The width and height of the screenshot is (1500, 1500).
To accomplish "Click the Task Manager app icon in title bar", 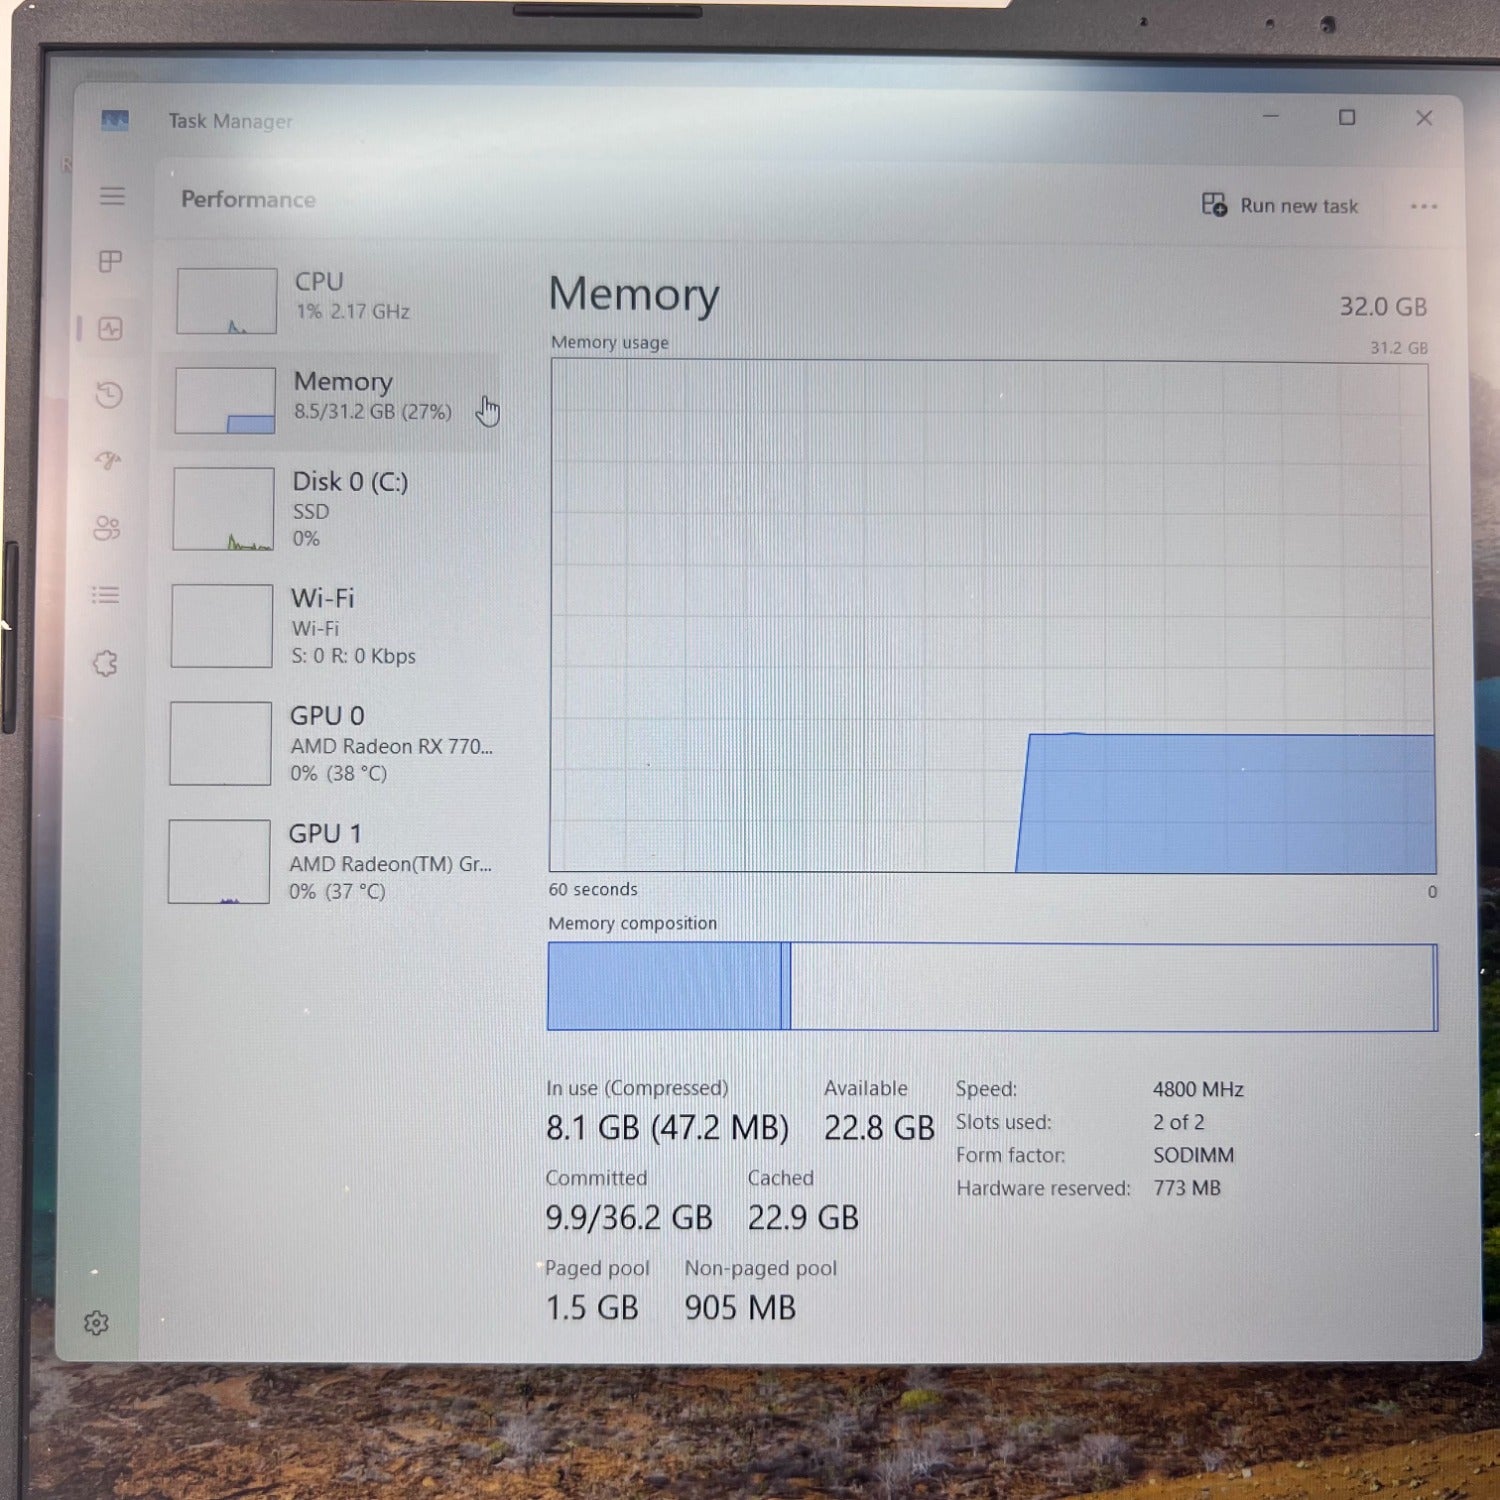I will coord(115,121).
